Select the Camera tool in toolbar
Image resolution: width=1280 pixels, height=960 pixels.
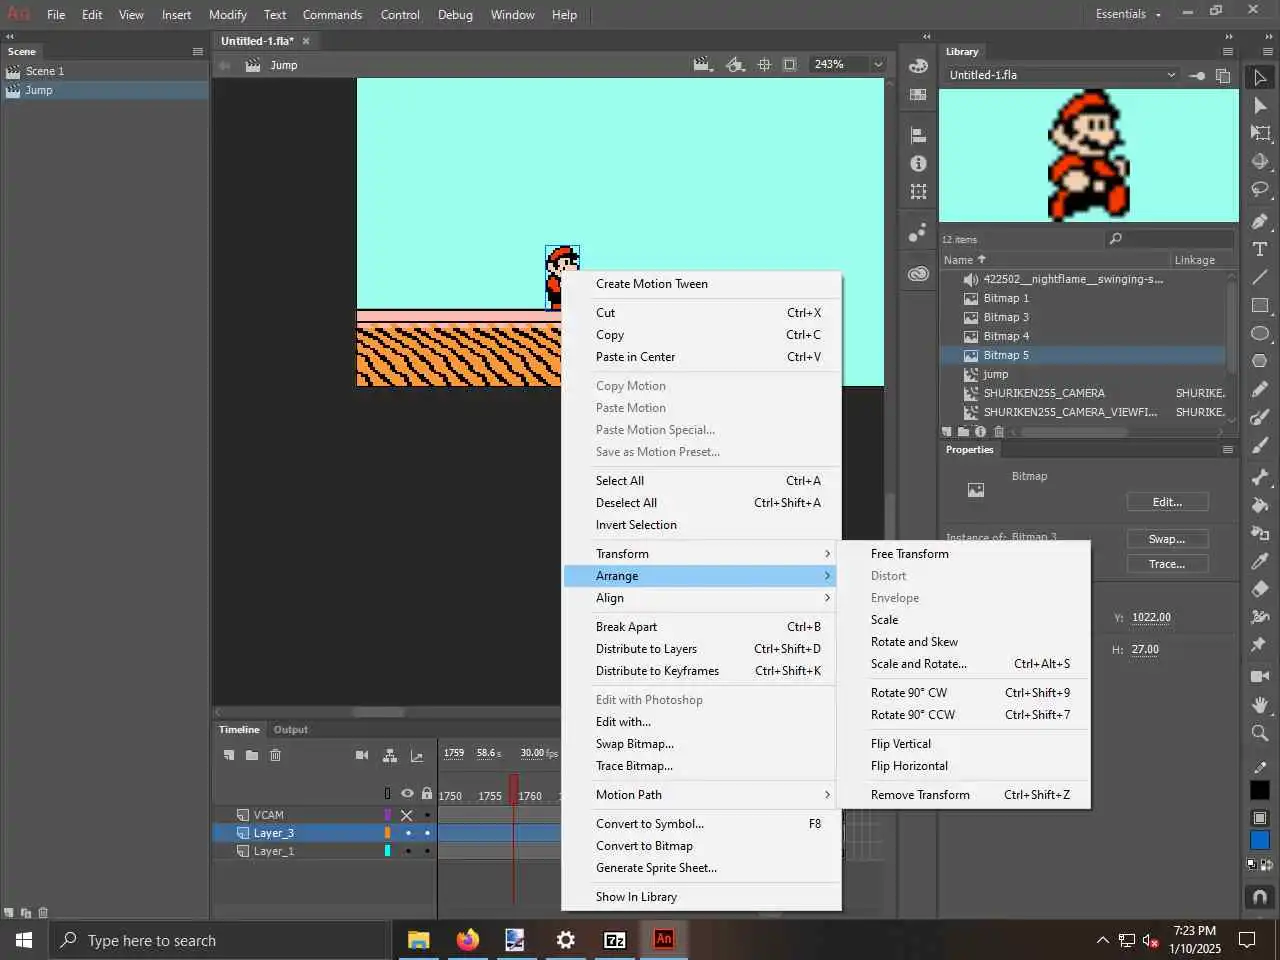[1260, 677]
